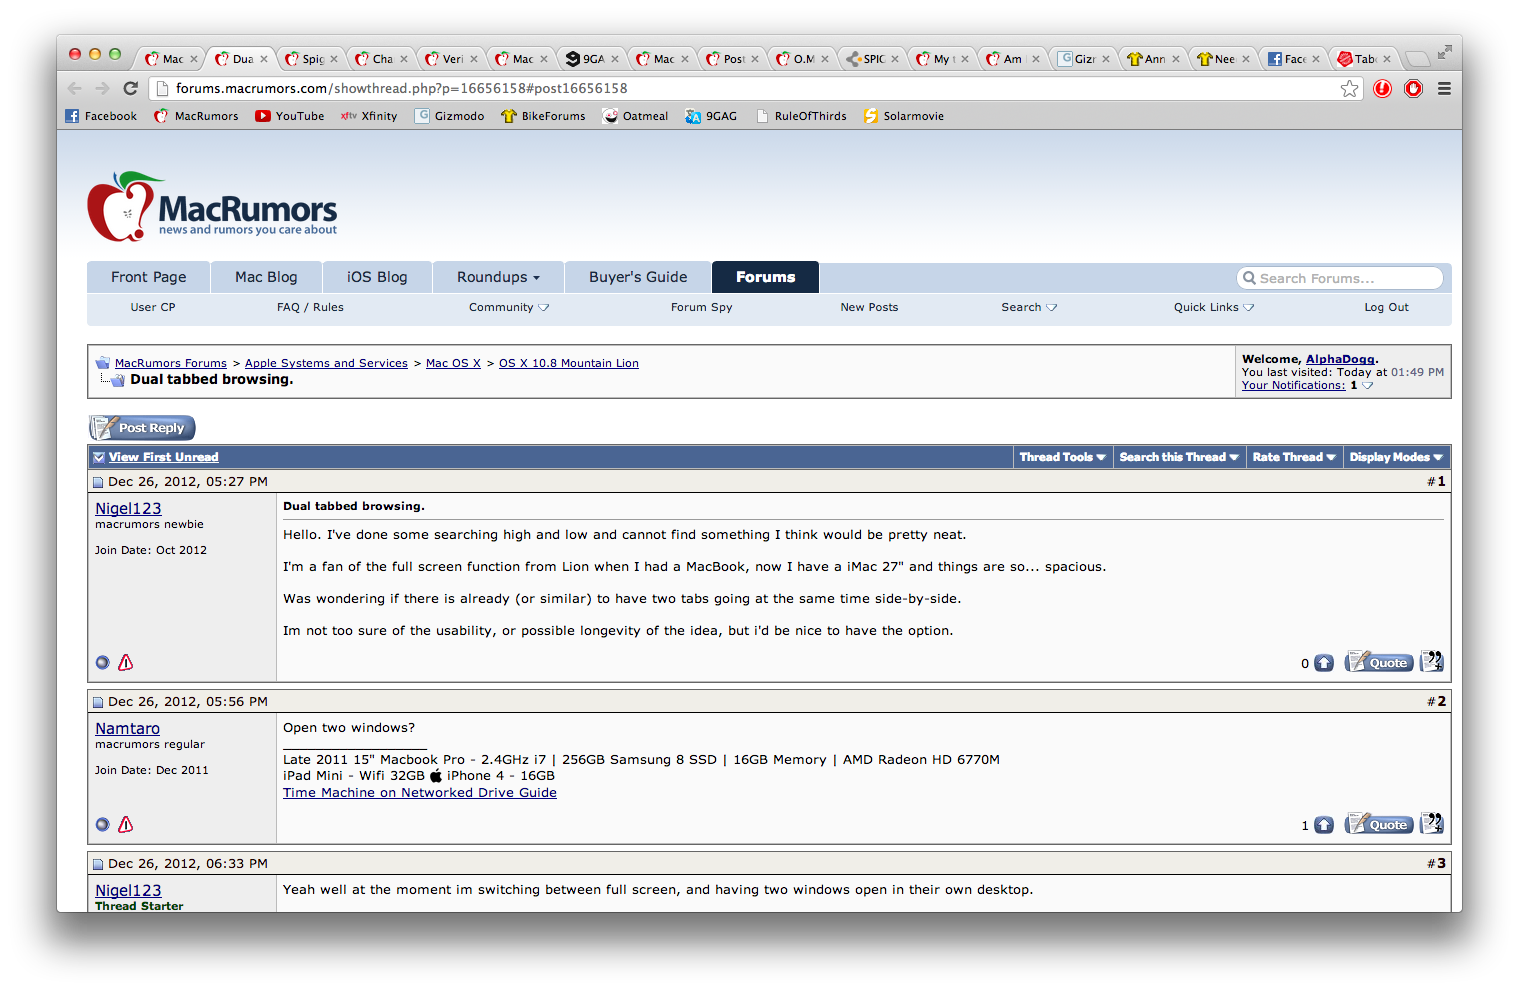Screen dimensions: 1519x991
Task: Click the browser back arrow
Action: [74, 88]
